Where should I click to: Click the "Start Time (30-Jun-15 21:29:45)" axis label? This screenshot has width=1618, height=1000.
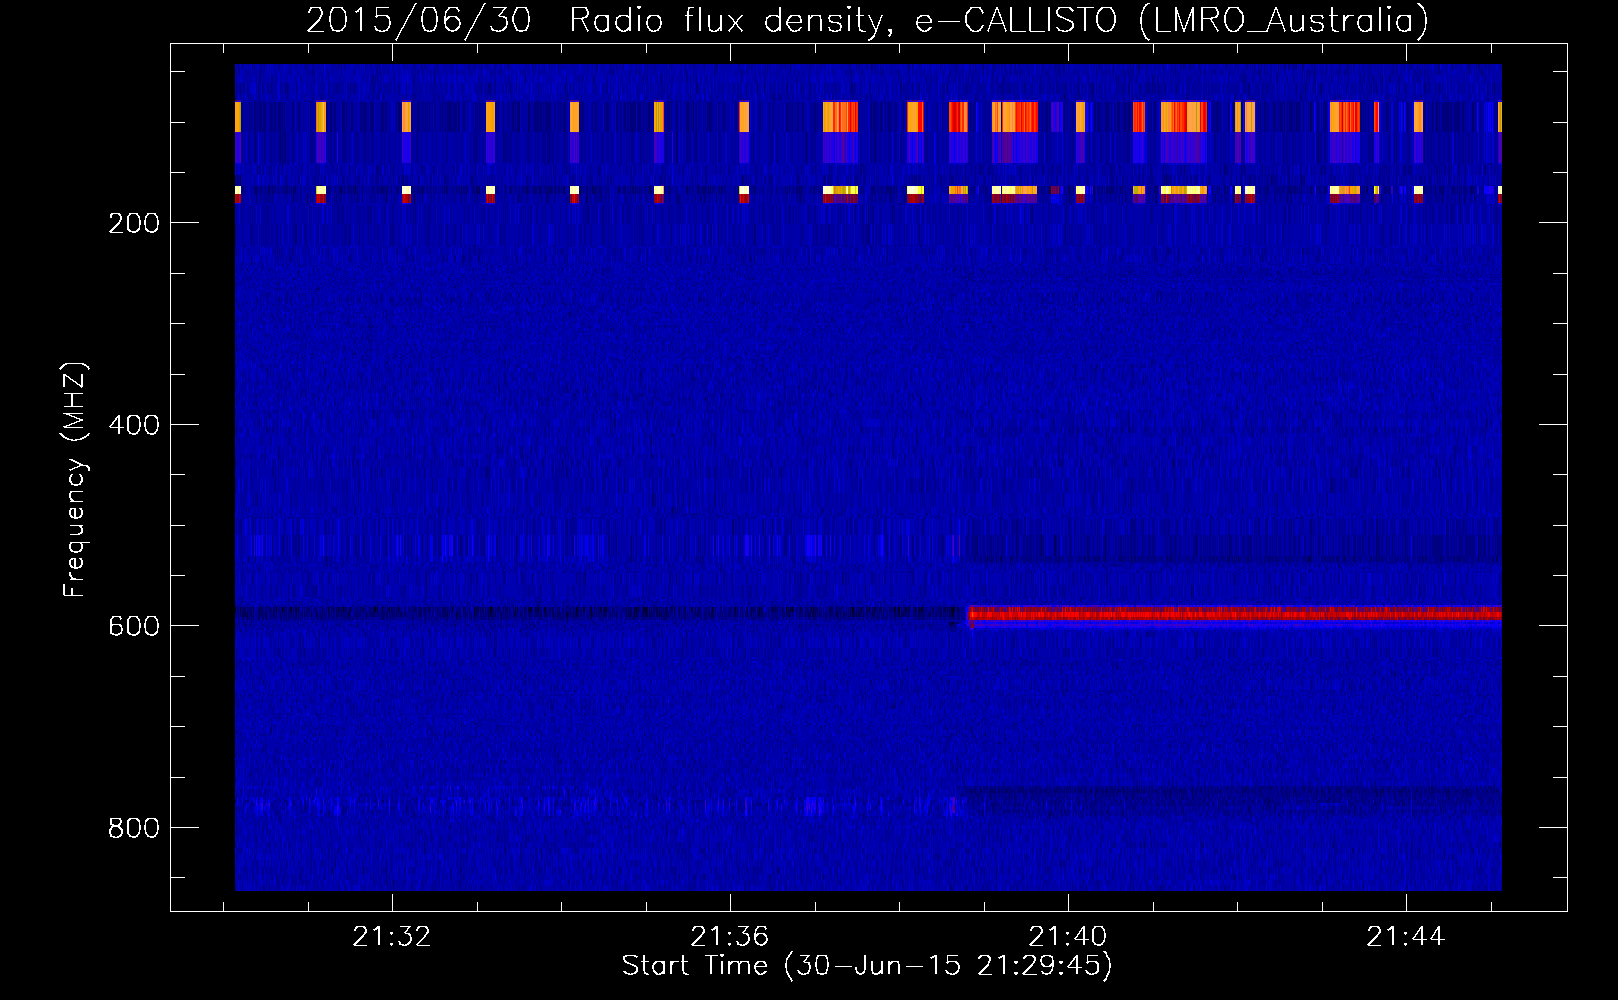(867, 966)
